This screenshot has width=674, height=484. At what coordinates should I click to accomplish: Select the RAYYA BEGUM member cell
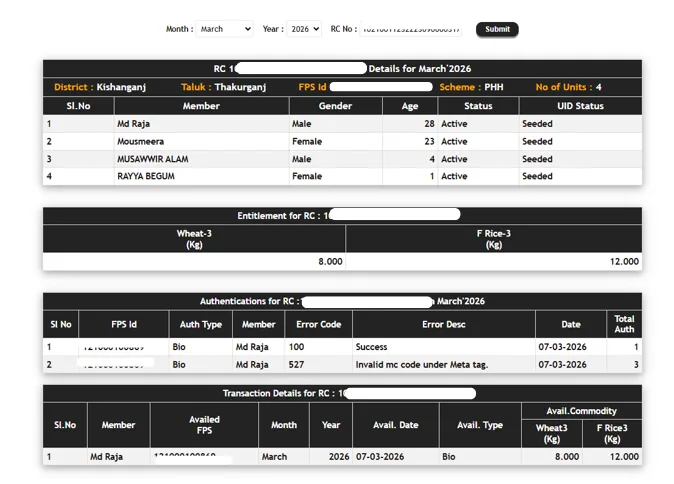148,176
